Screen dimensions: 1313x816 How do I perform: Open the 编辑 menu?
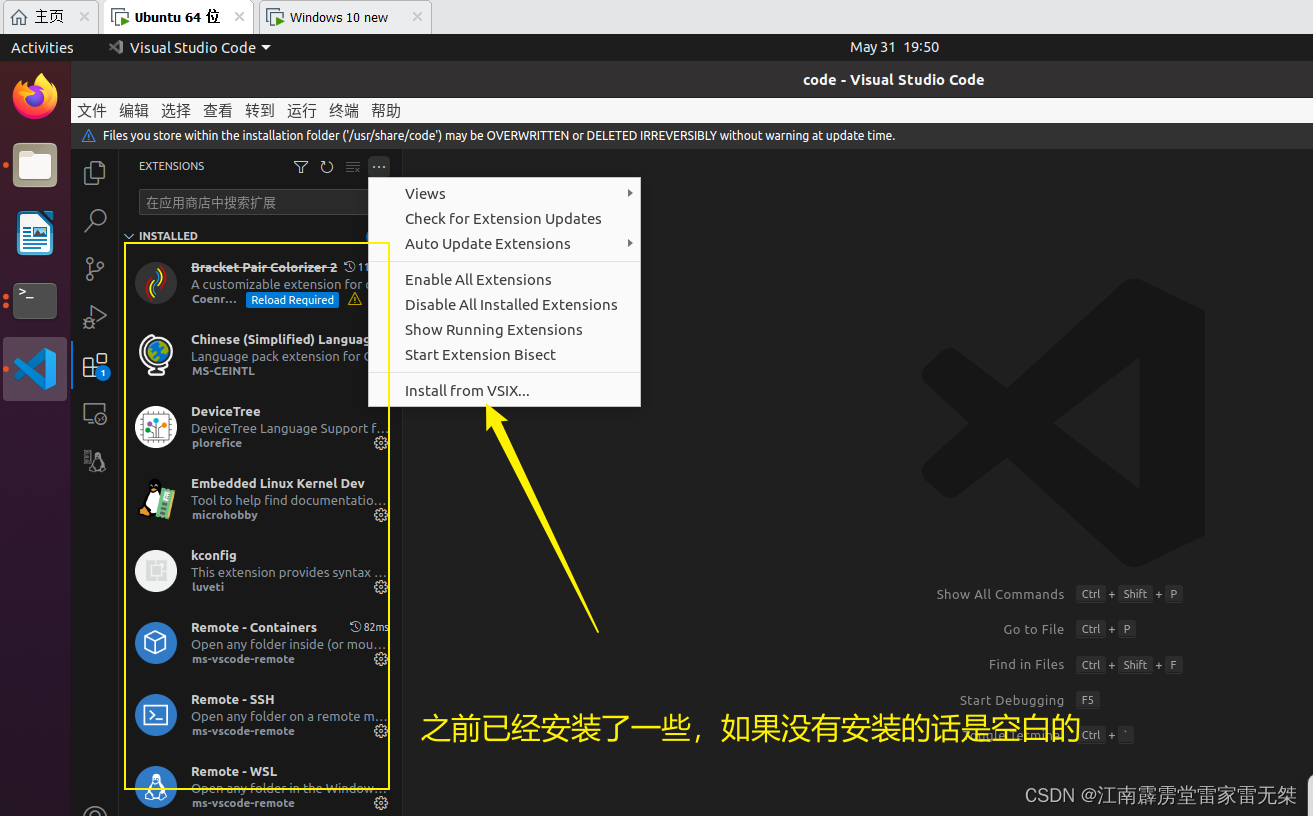(x=134, y=111)
